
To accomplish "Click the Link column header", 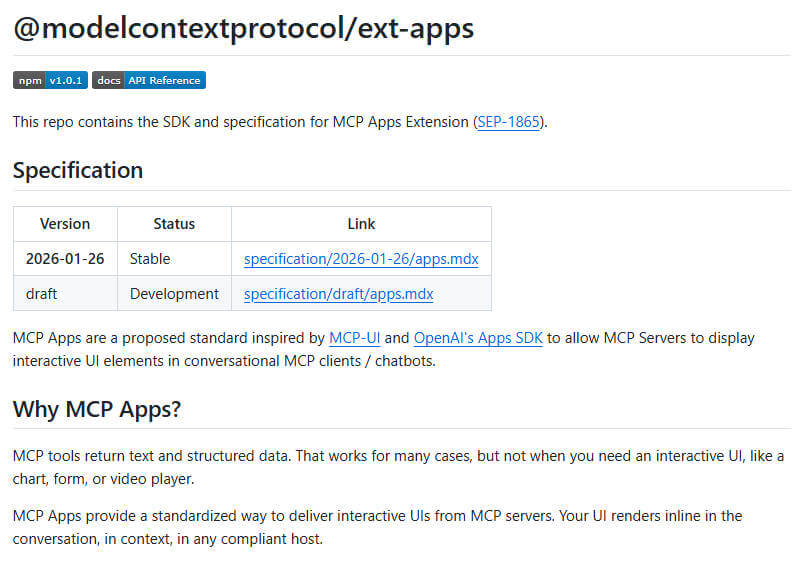I will tap(361, 224).
